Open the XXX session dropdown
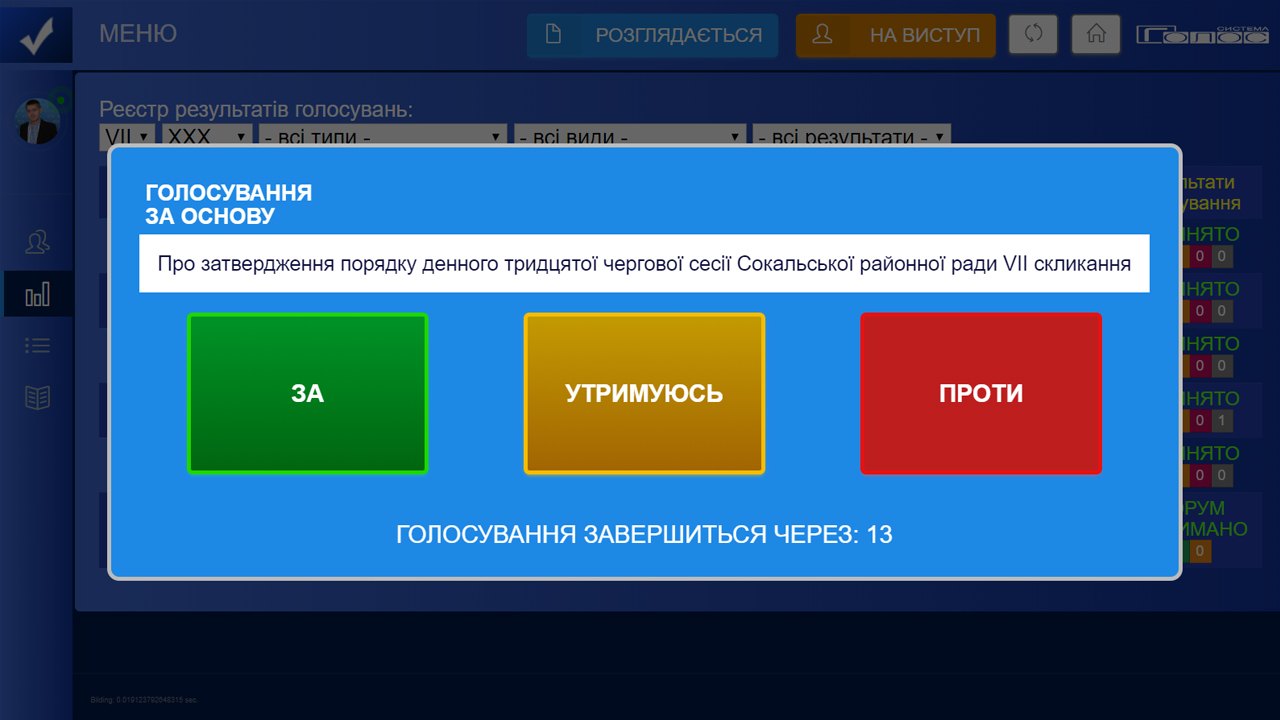The width and height of the screenshot is (1280, 720). click(207, 137)
